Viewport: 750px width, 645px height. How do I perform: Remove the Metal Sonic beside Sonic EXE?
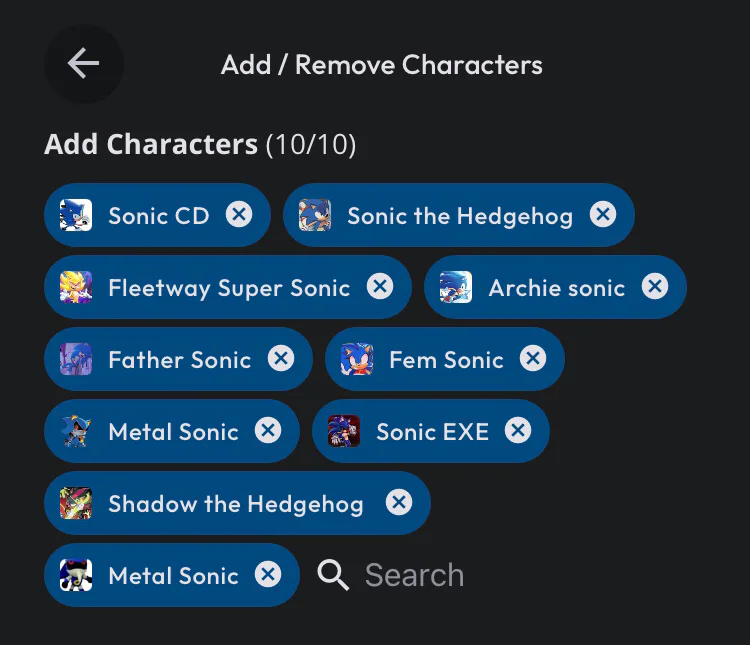click(268, 430)
